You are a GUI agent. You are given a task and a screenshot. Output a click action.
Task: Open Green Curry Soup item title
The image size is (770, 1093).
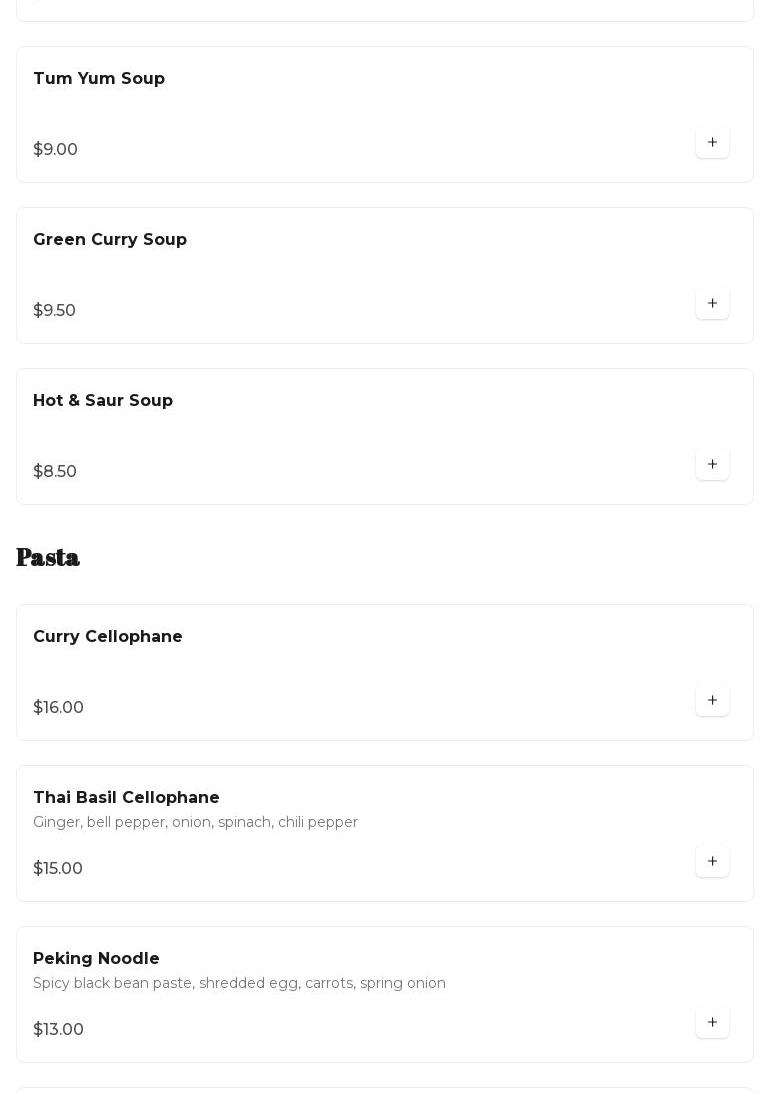(110, 240)
